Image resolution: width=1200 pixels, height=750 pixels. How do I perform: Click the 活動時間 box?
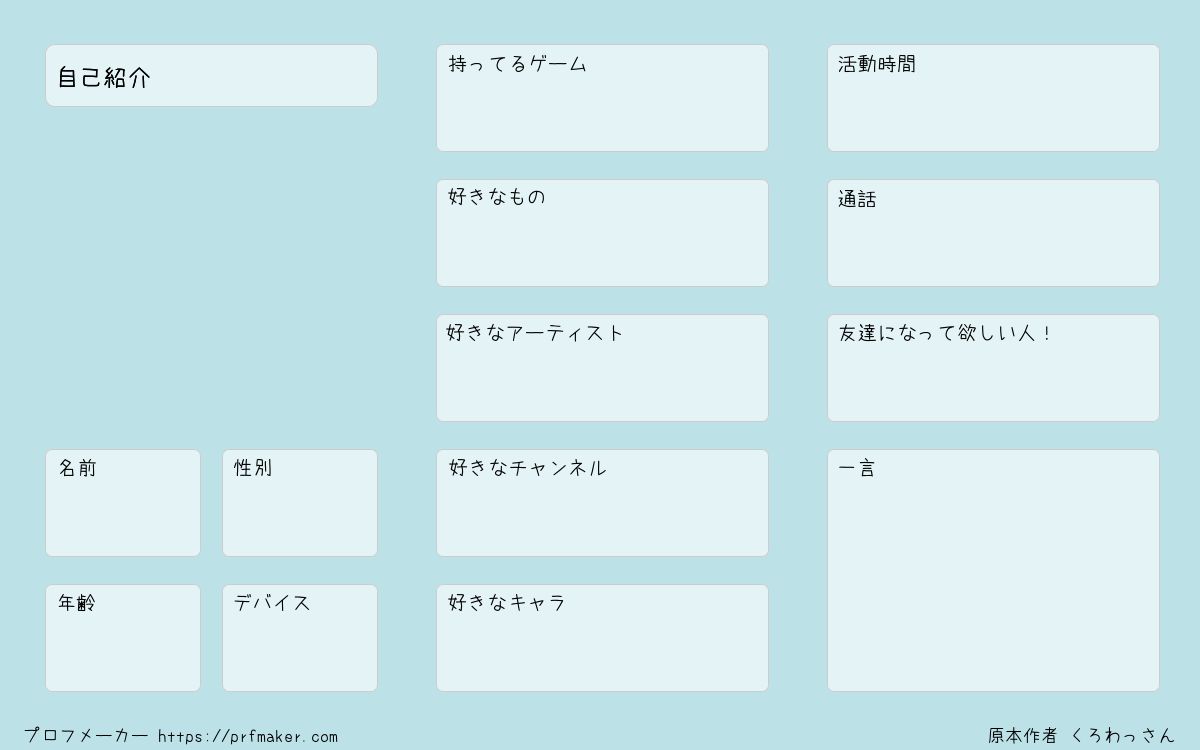pyautogui.click(x=993, y=98)
